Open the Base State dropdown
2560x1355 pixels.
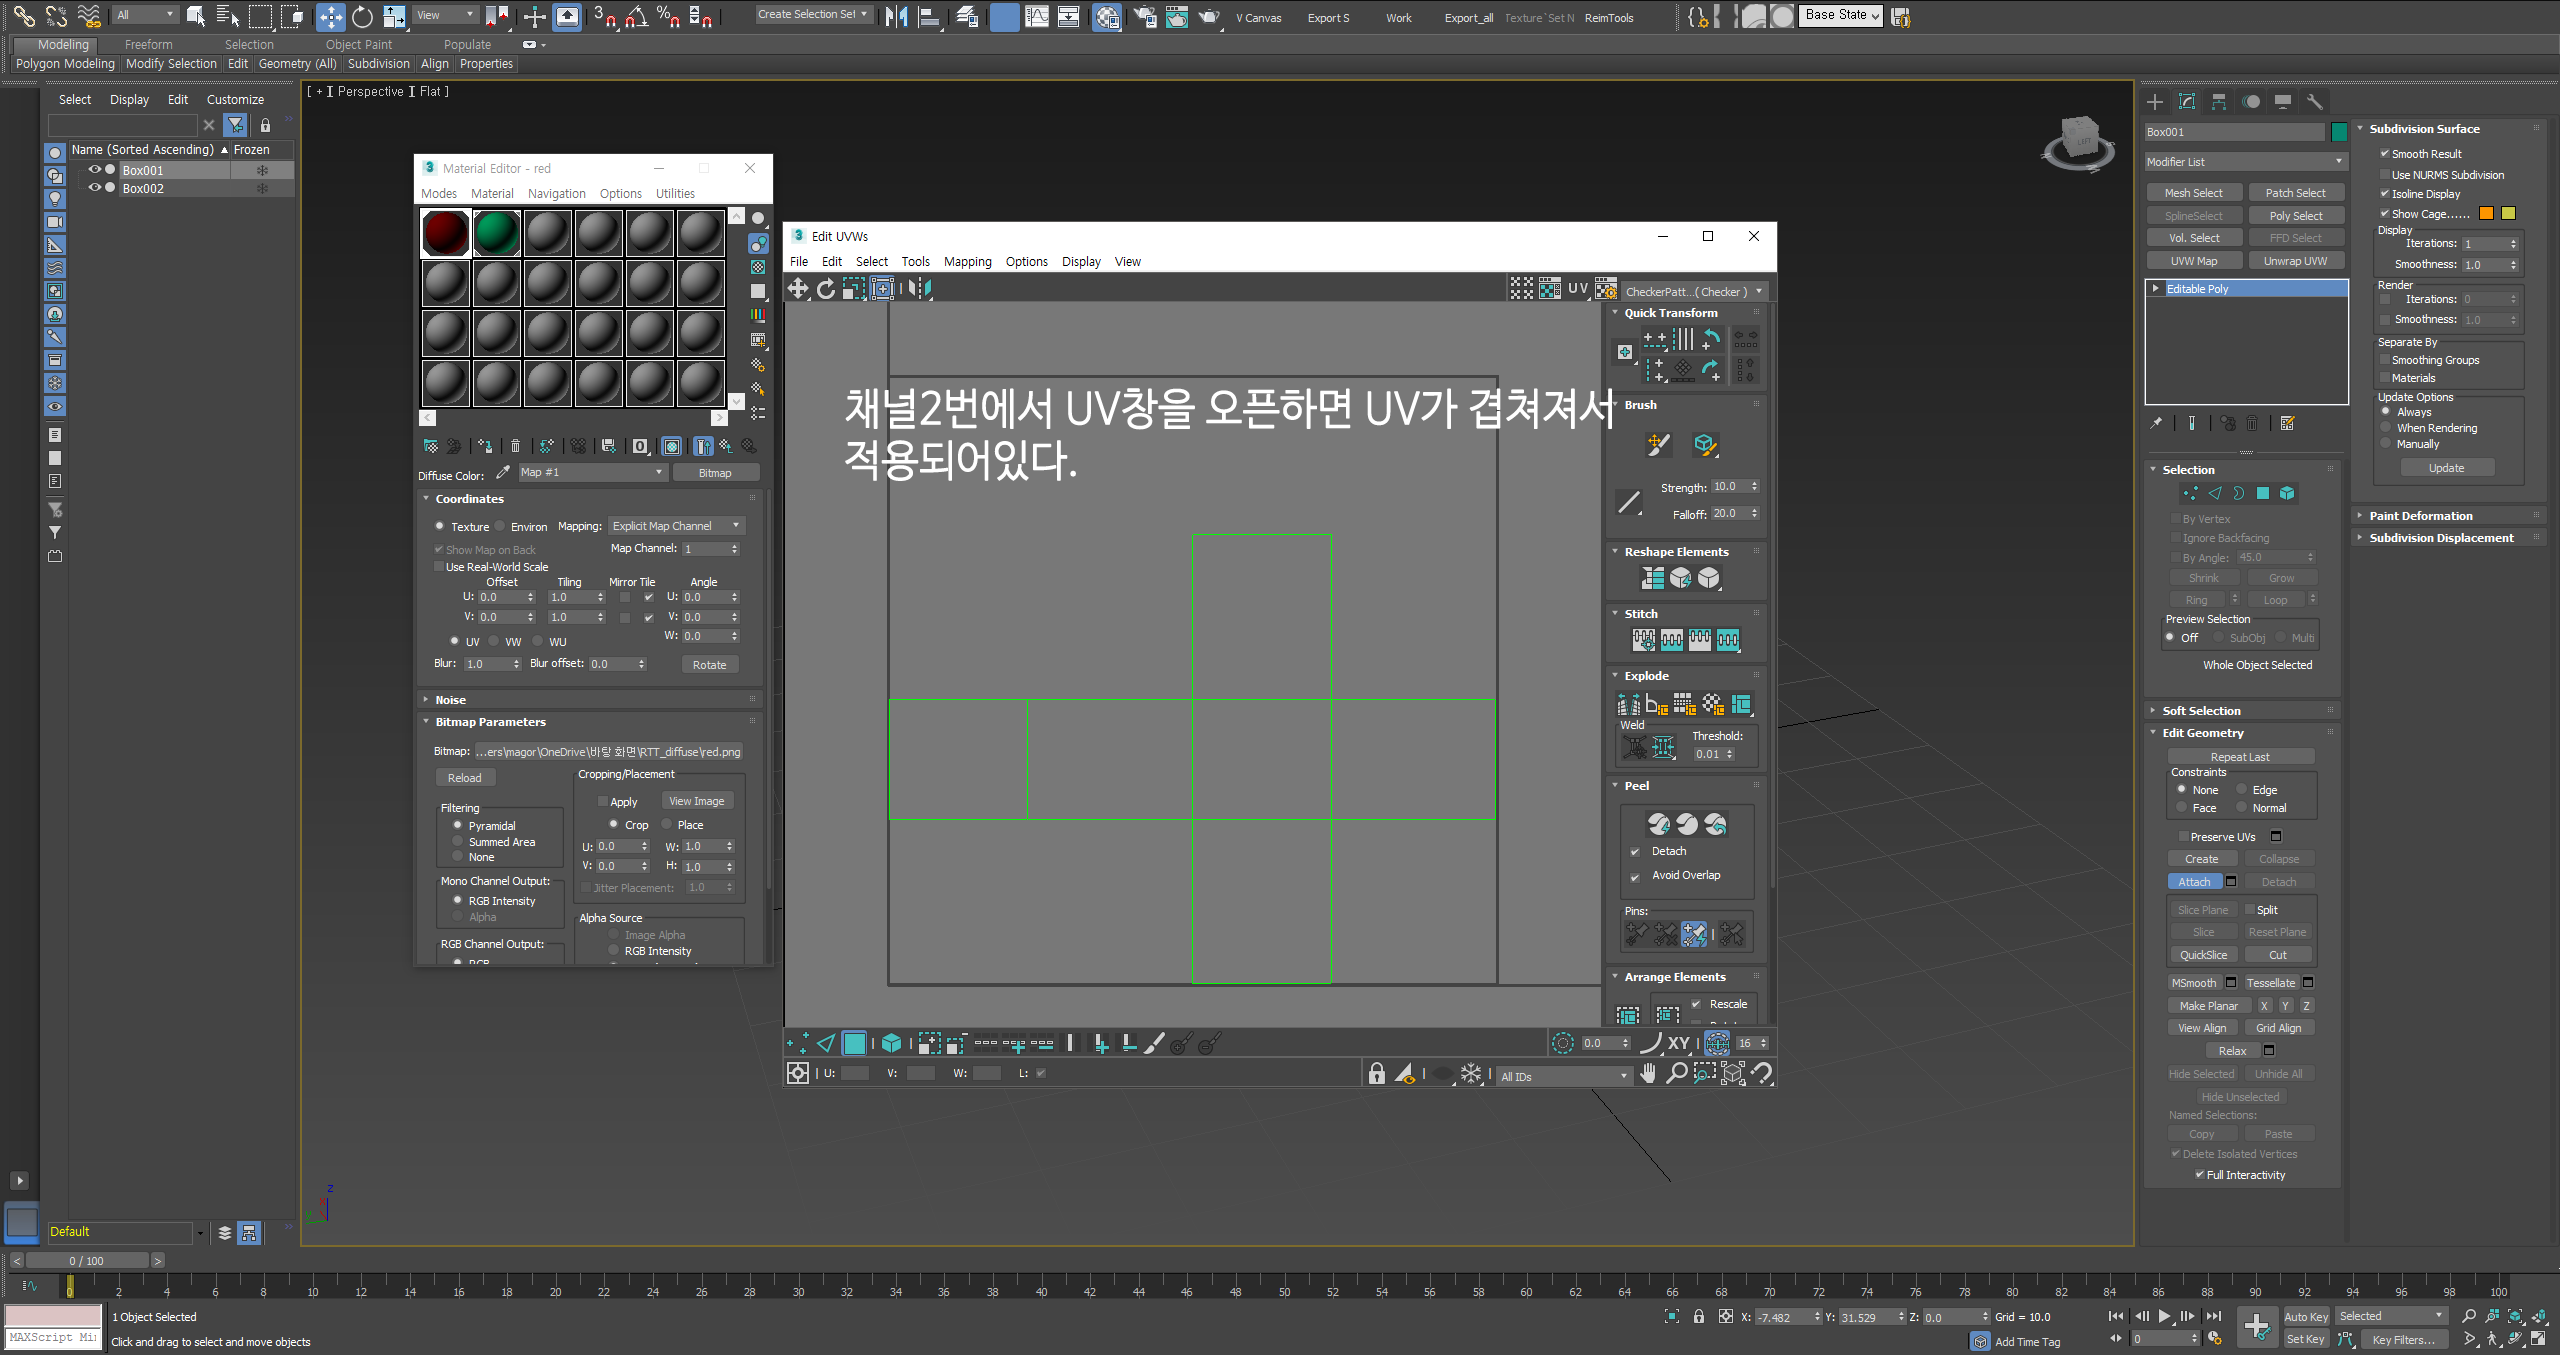(x=1842, y=16)
